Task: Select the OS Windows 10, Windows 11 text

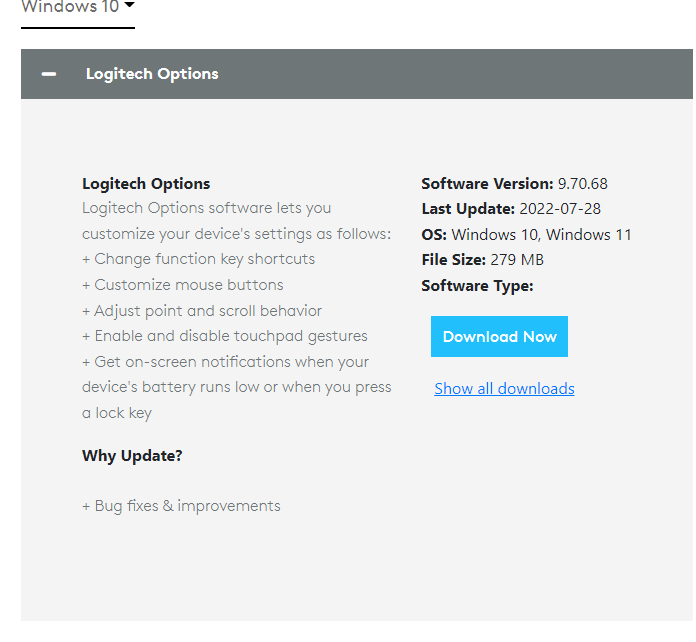Action: [x=526, y=234]
